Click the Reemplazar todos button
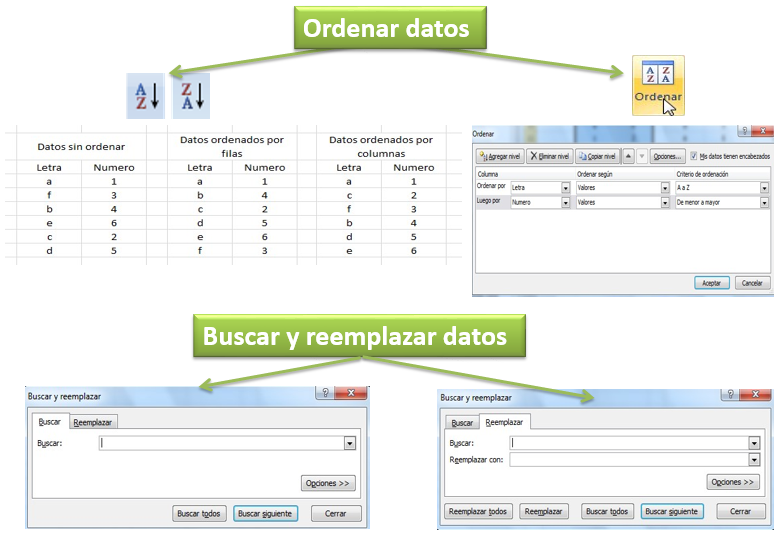 [478, 511]
